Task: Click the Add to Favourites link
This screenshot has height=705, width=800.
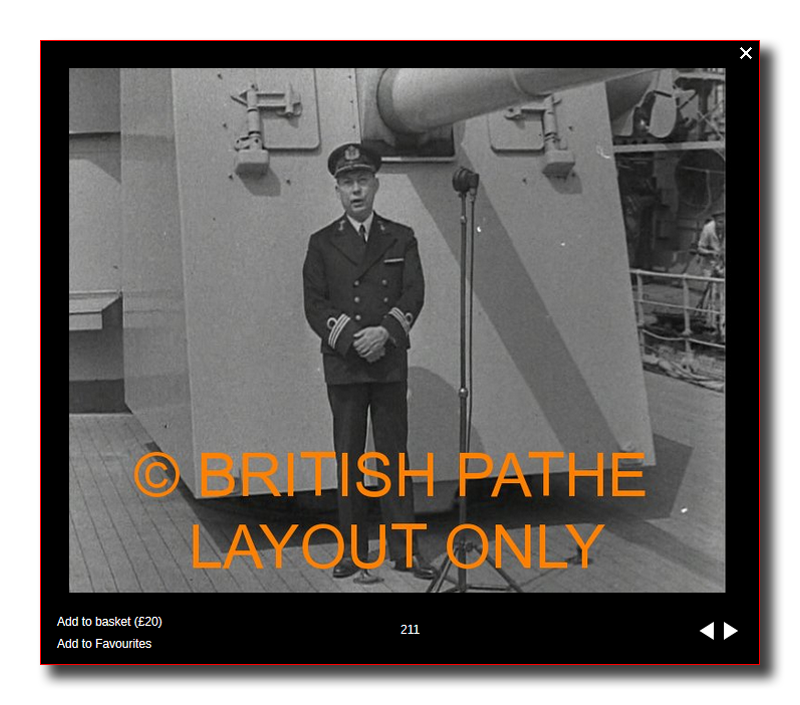Action: pyautogui.click(x=104, y=644)
